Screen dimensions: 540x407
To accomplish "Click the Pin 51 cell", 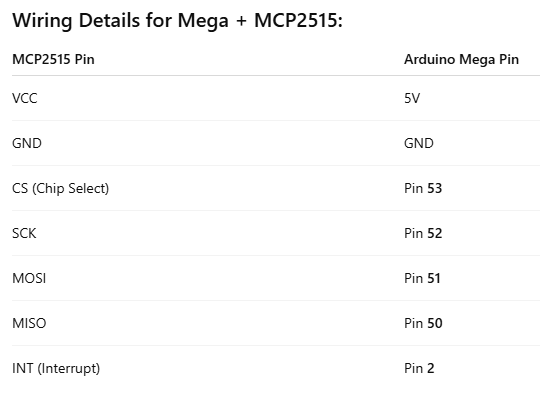I will click(x=422, y=278).
